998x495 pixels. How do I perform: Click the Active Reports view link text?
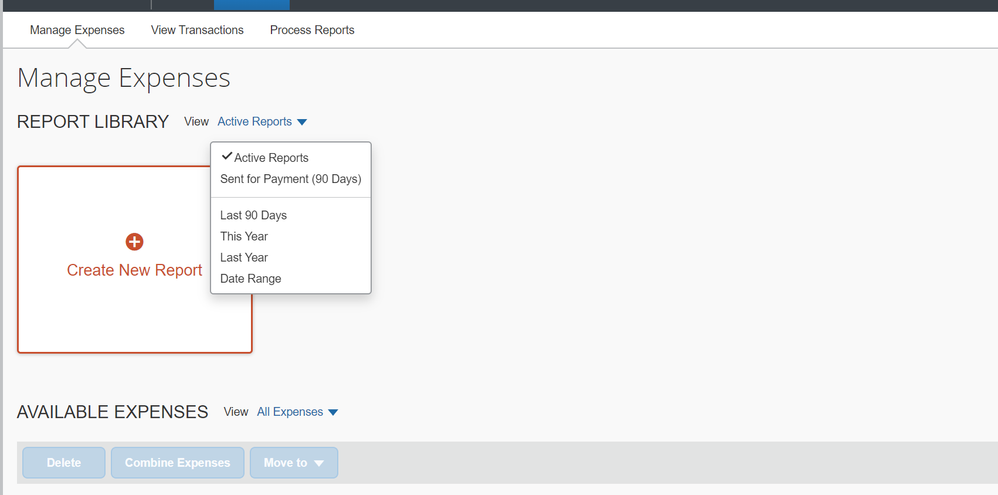[x=255, y=122]
